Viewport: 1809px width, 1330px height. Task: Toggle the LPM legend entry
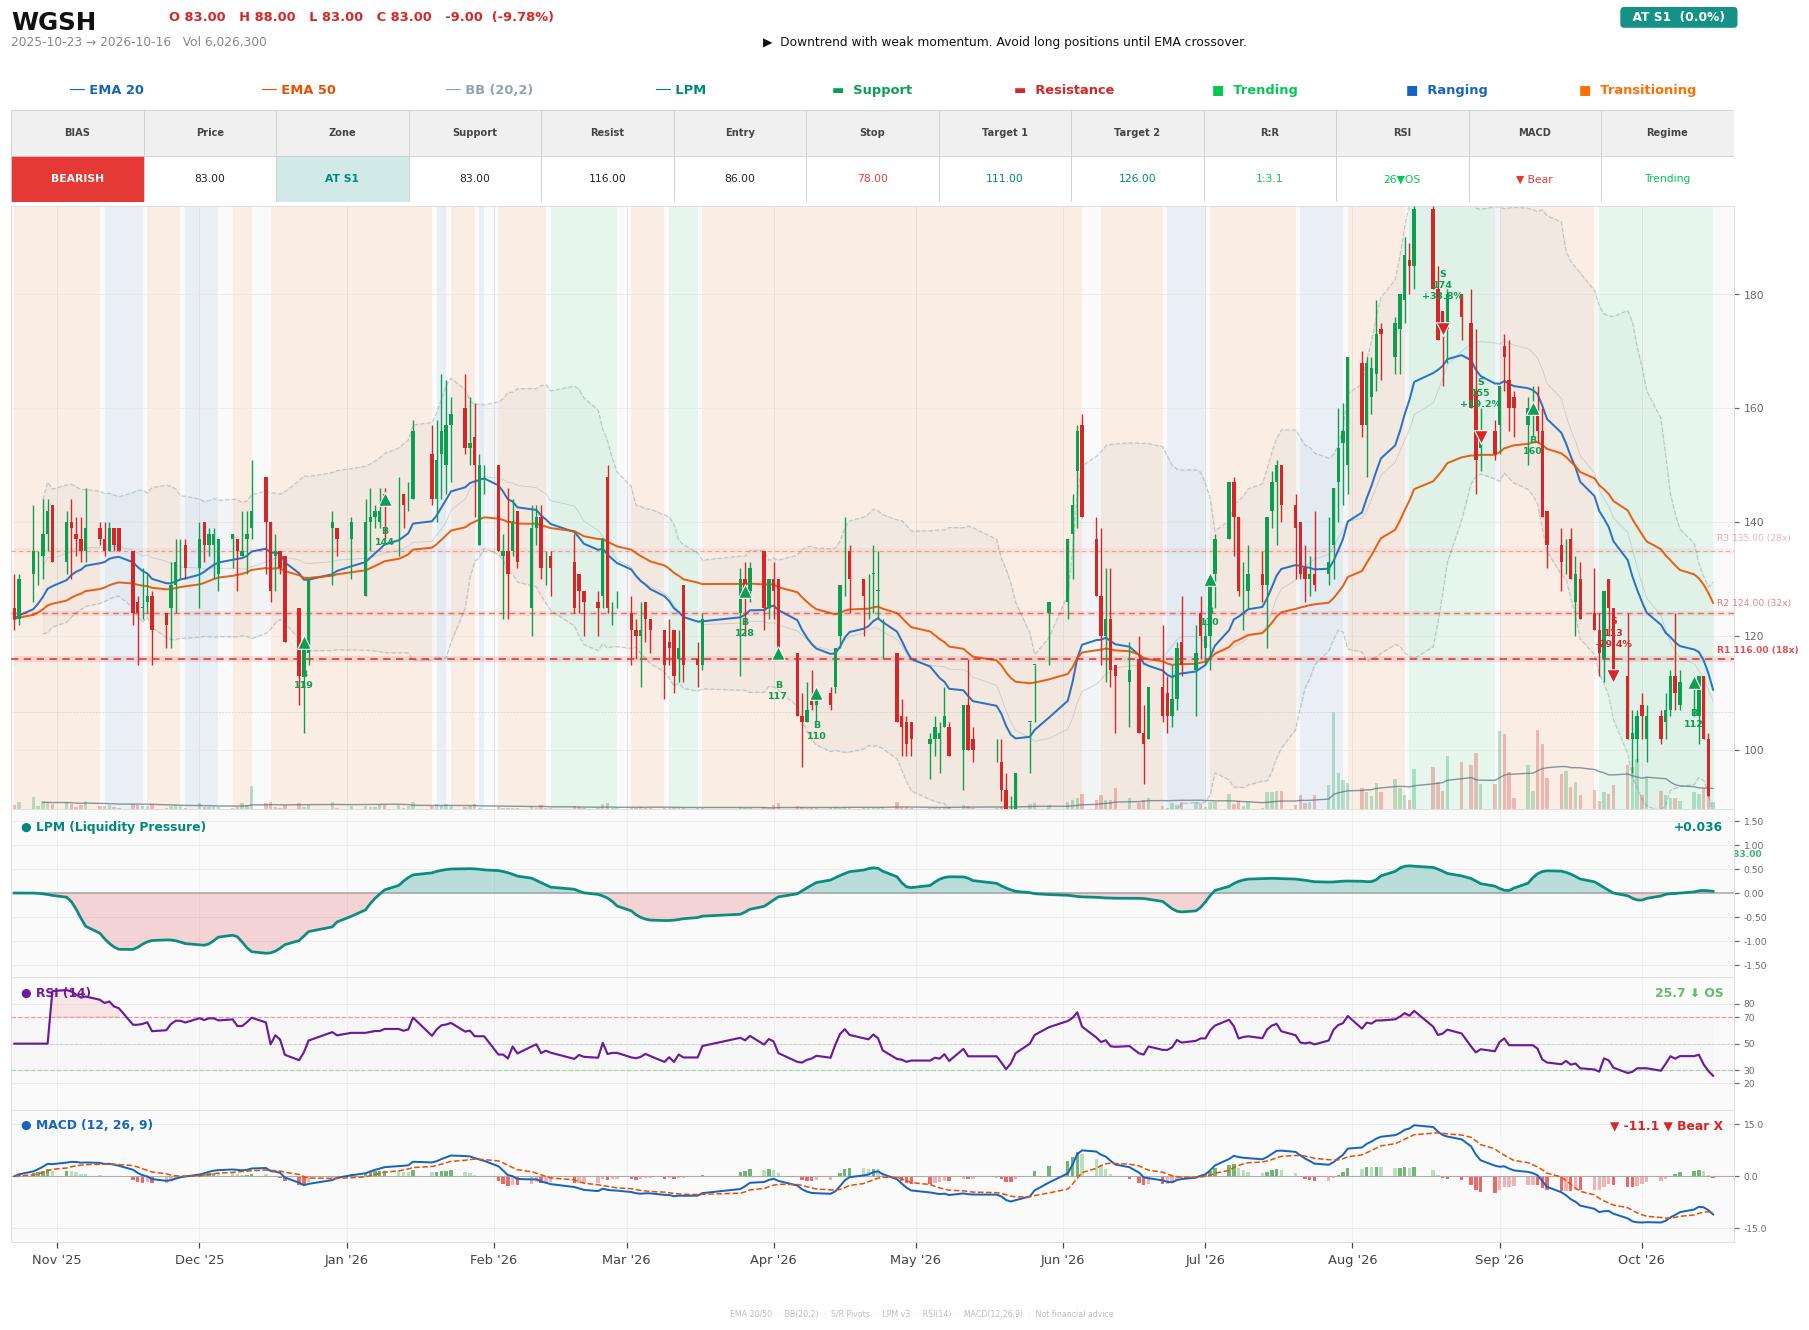(680, 90)
